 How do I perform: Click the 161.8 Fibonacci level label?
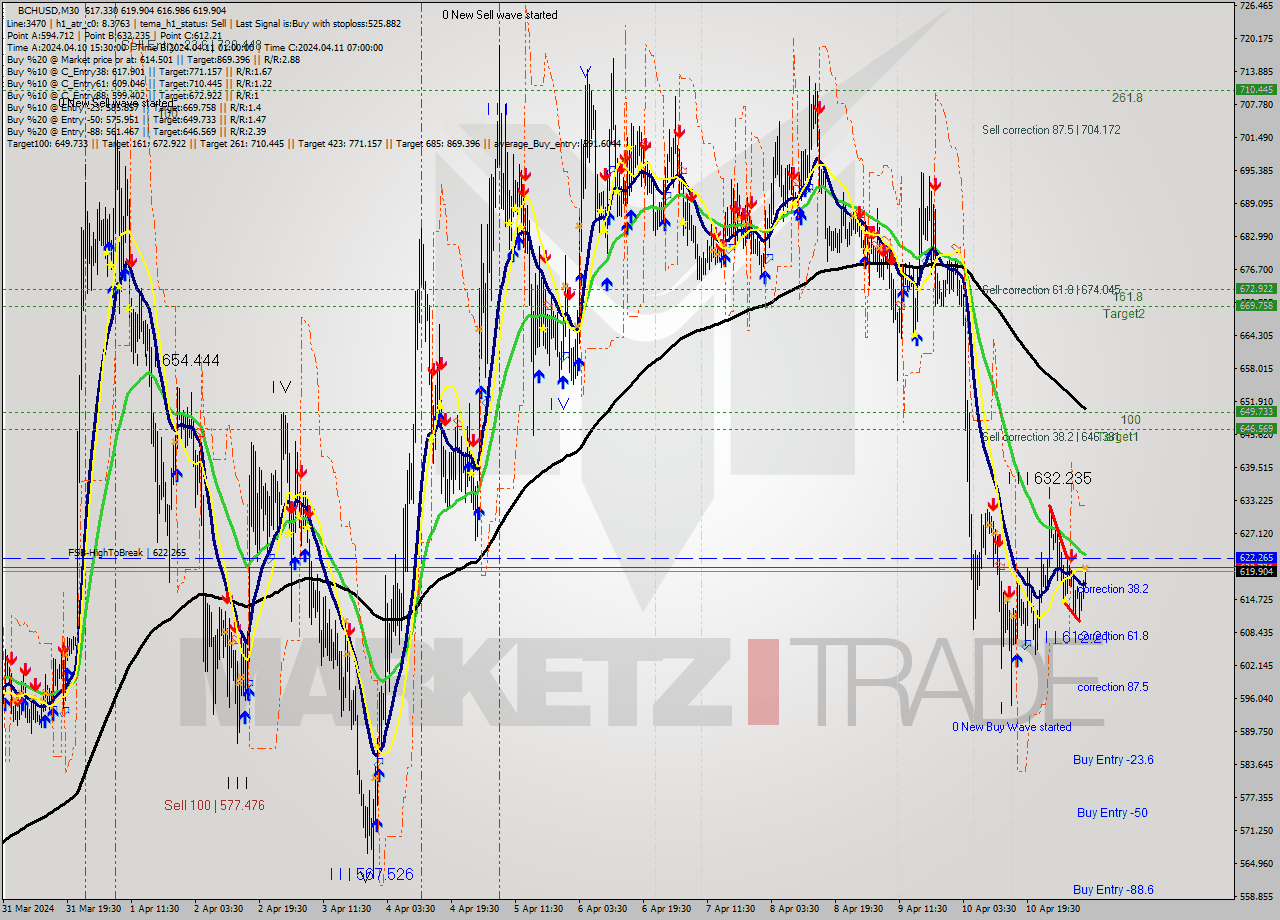pyautogui.click(x=1127, y=297)
